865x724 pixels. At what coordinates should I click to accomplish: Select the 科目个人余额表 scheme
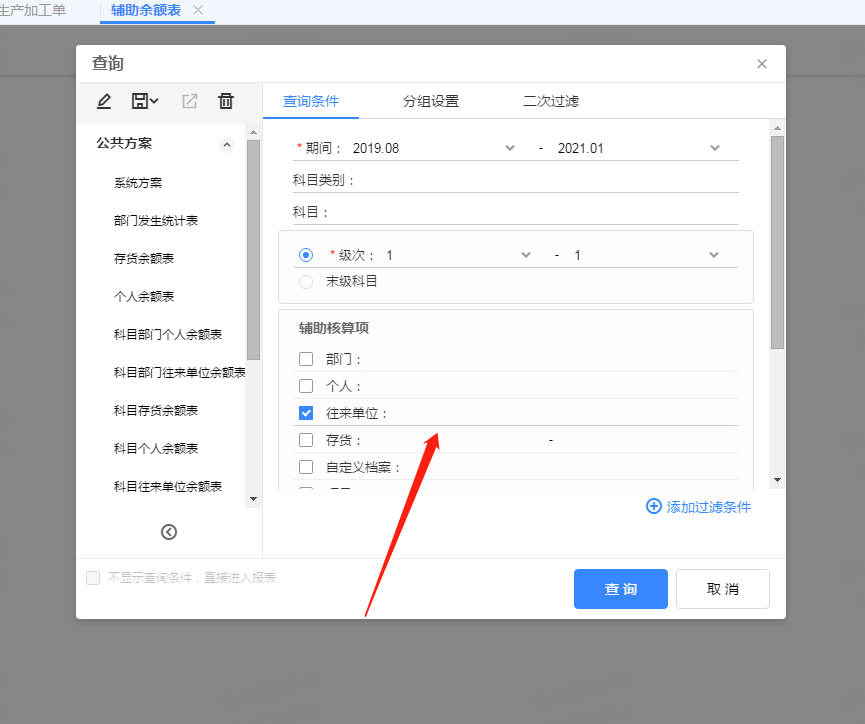(156, 448)
